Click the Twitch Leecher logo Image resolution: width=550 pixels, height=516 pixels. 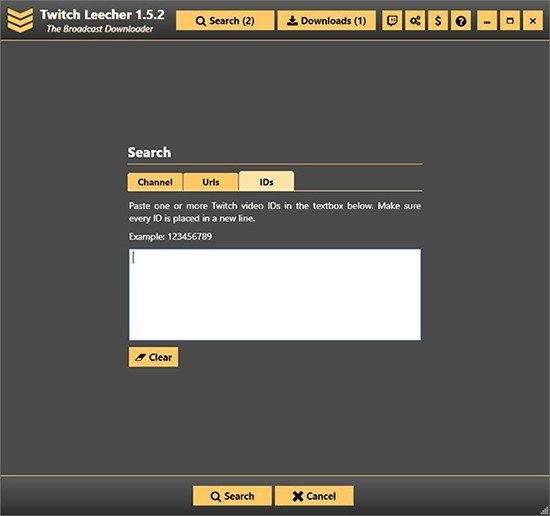tap(20, 20)
